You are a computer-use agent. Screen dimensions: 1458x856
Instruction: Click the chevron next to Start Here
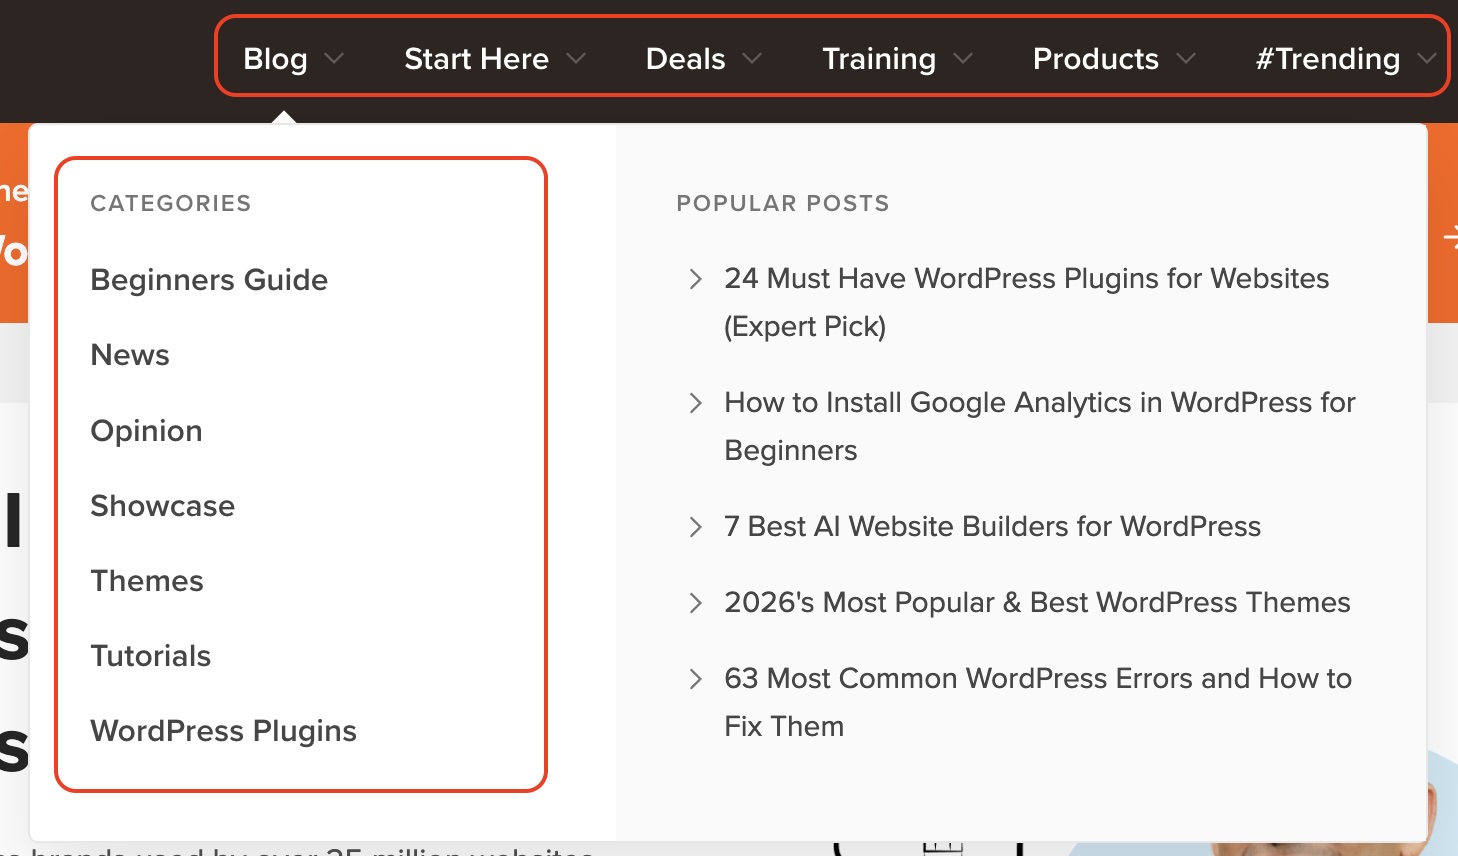click(x=576, y=59)
